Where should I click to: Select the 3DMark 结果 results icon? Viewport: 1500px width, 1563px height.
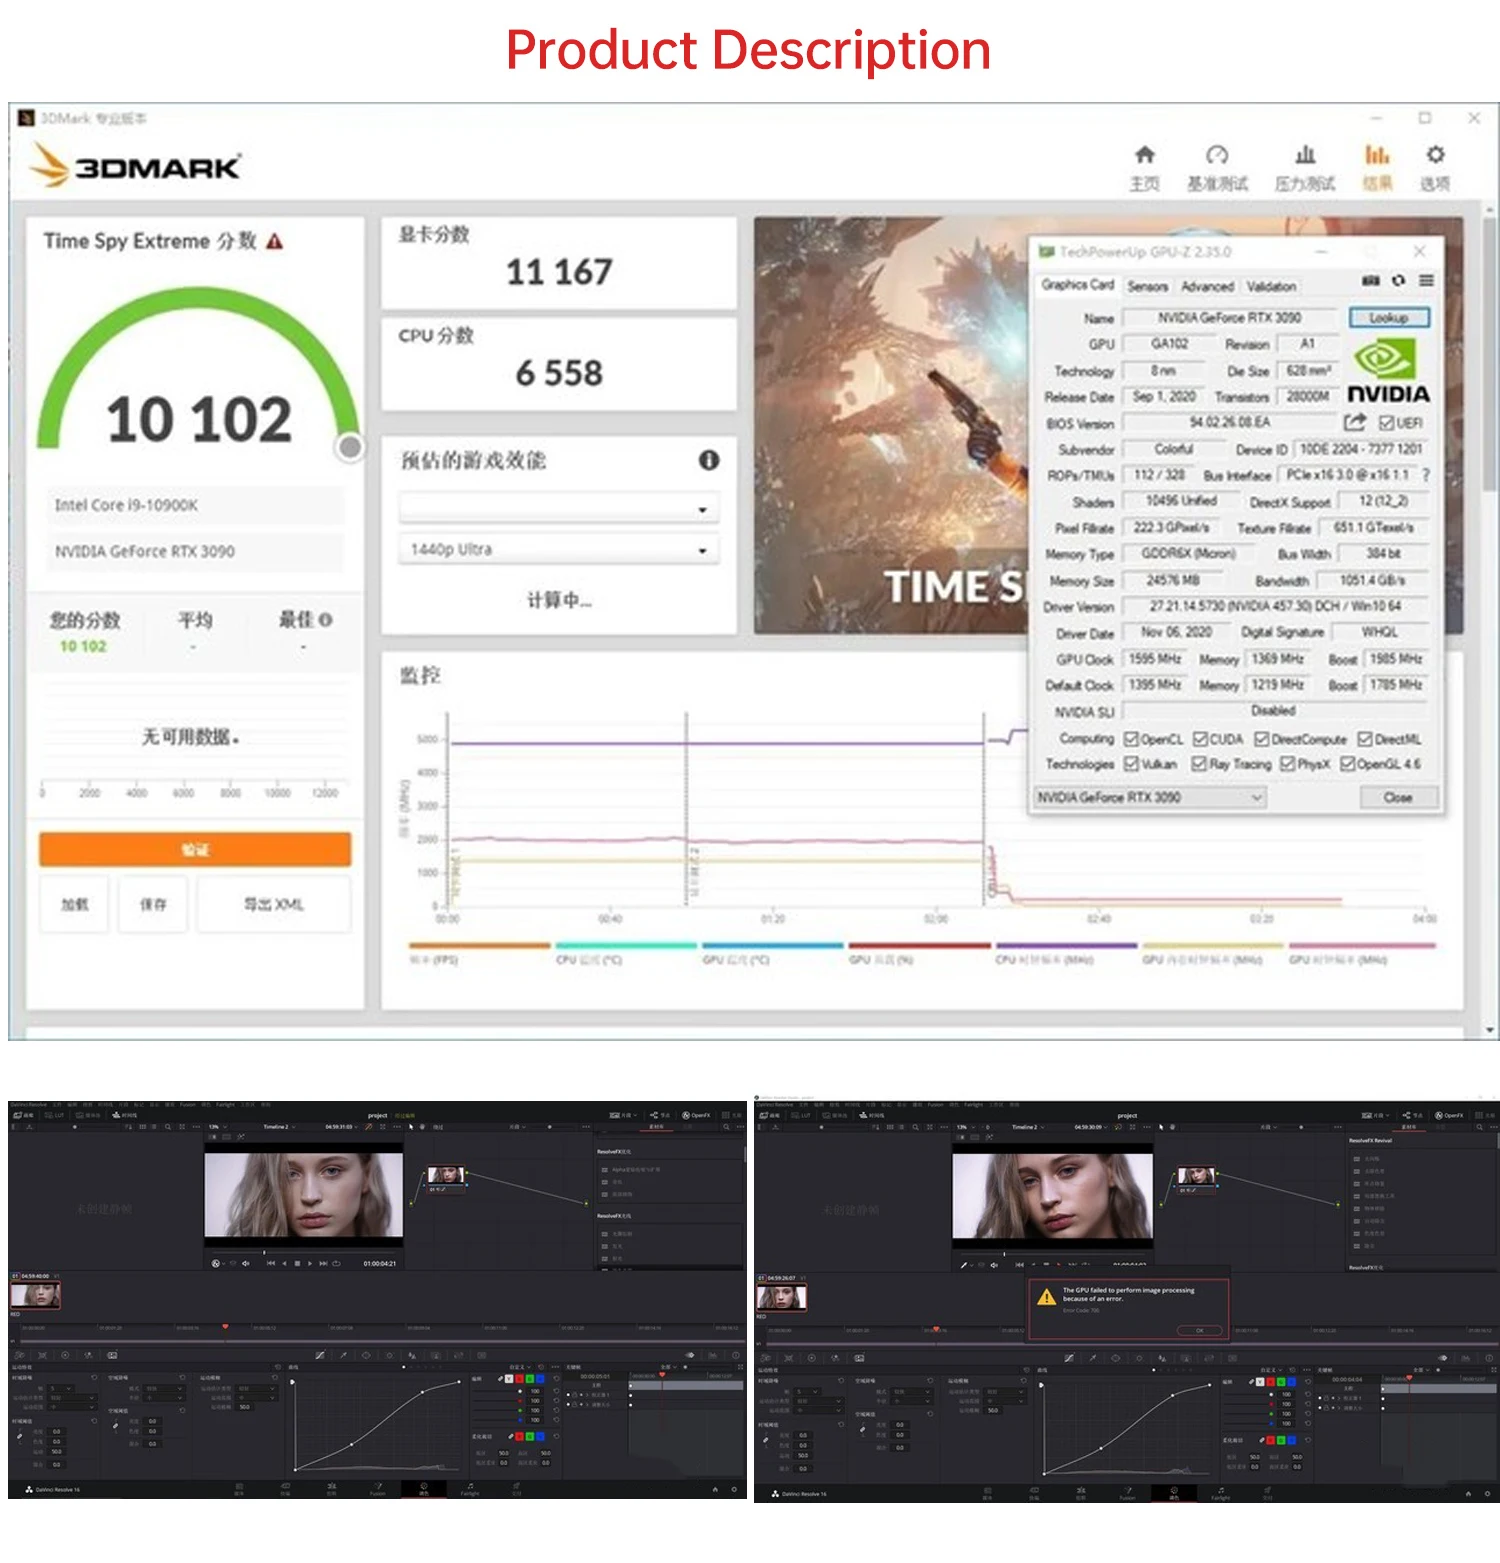tap(1377, 155)
